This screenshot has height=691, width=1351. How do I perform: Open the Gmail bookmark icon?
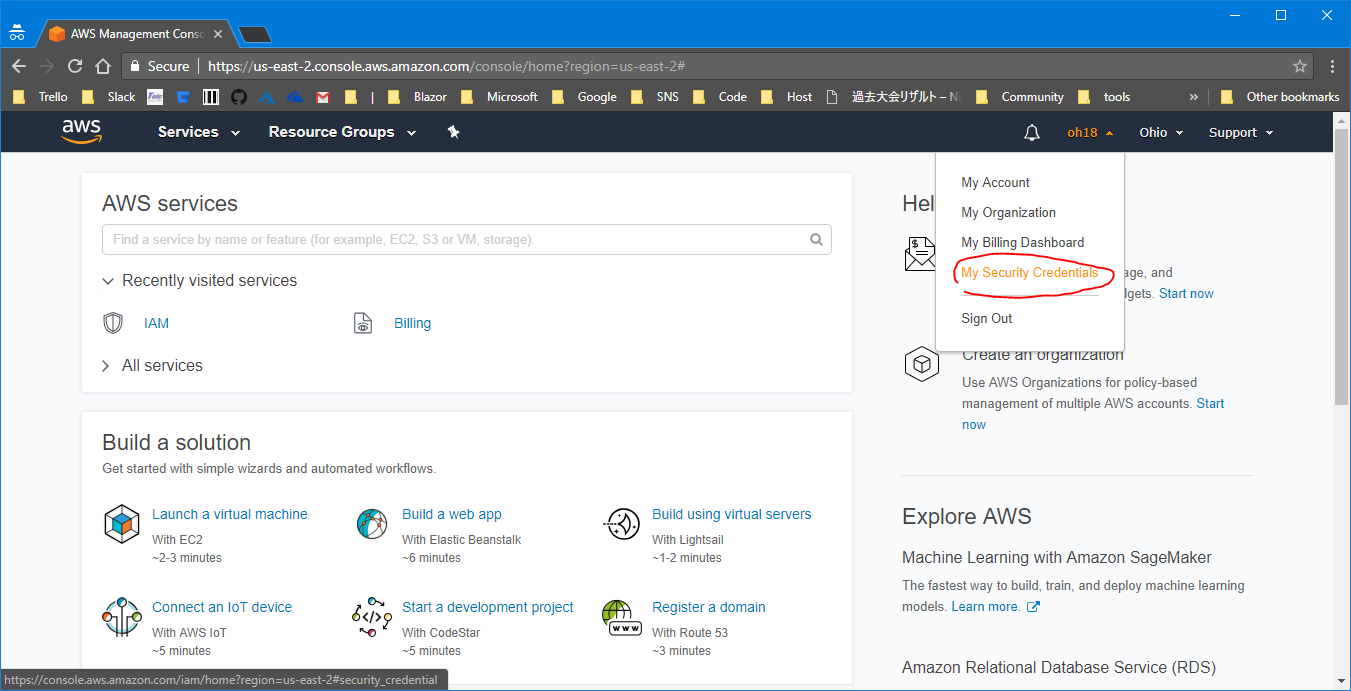(x=322, y=97)
